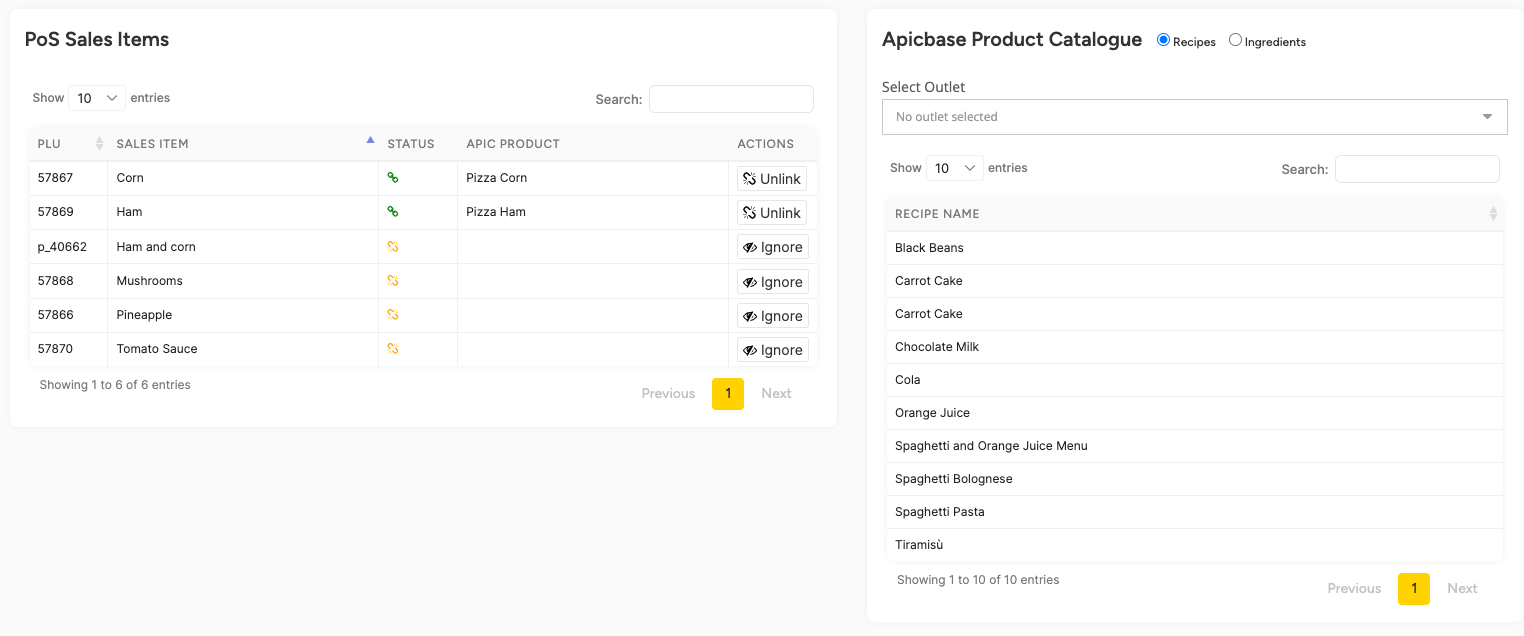The image size is (1524, 636).
Task: Open the Select Outlet dropdown
Action: (x=1194, y=117)
